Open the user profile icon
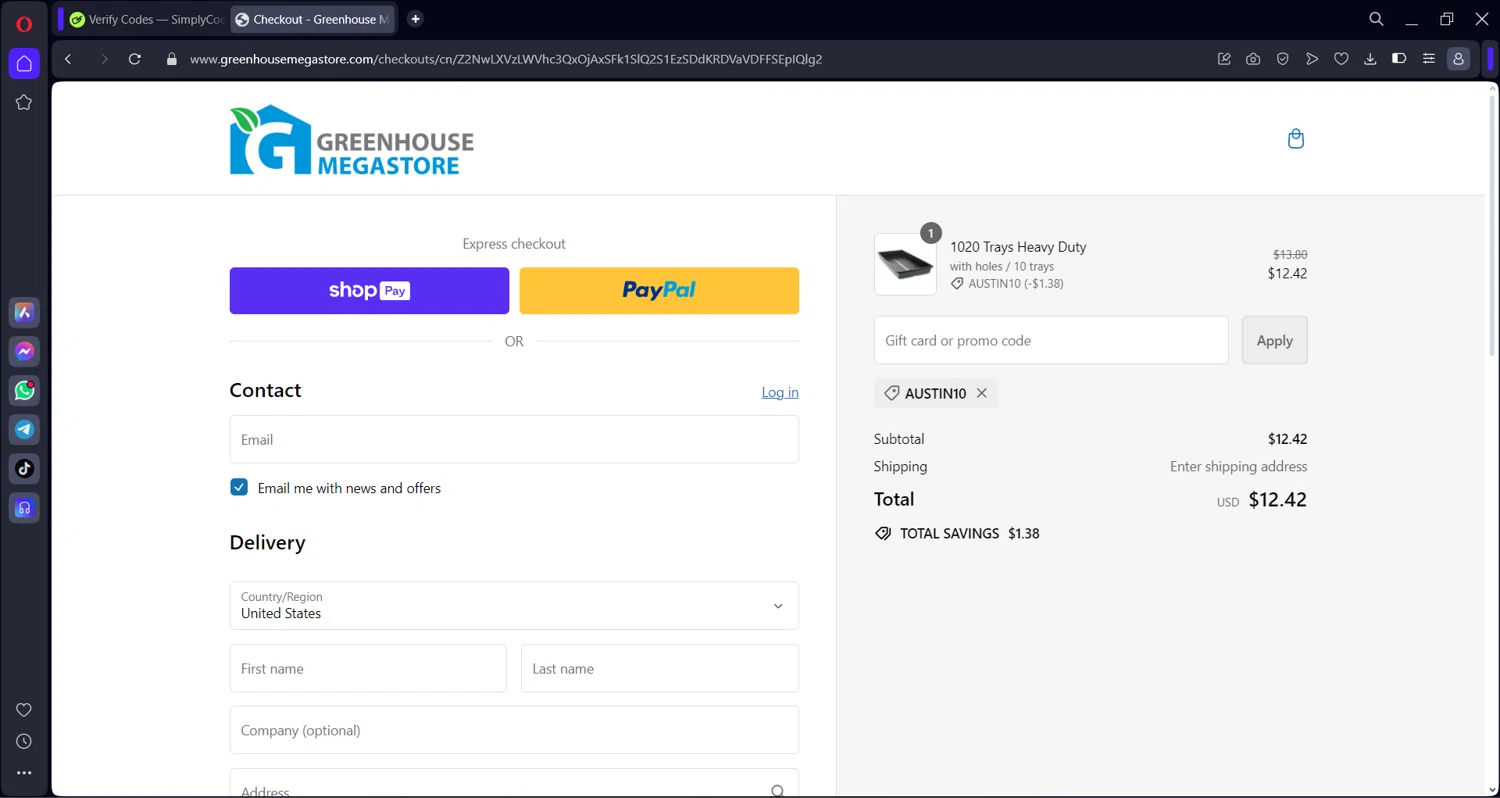This screenshot has height=798, width=1500. click(1459, 59)
